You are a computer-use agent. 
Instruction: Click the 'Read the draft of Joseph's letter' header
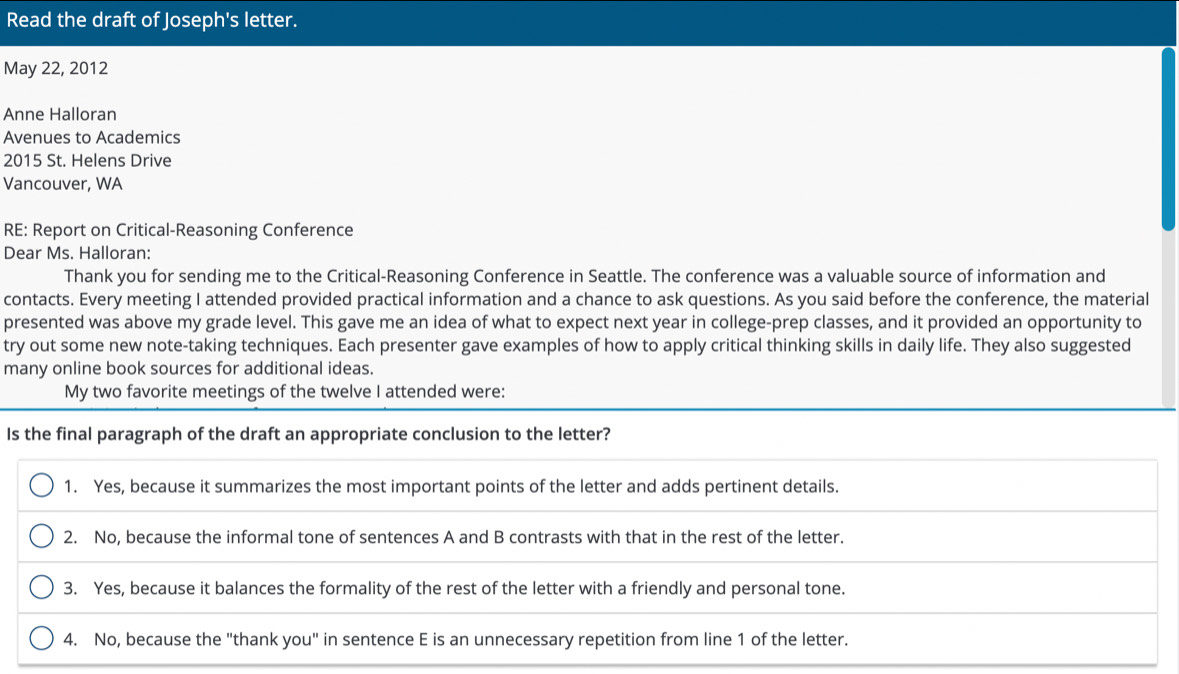[151, 21]
